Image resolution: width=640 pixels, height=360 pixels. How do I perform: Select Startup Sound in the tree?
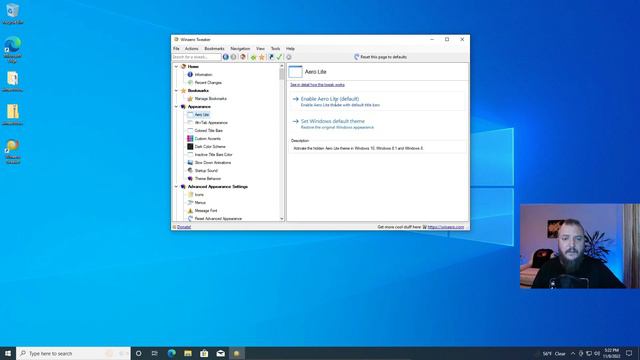(x=206, y=171)
